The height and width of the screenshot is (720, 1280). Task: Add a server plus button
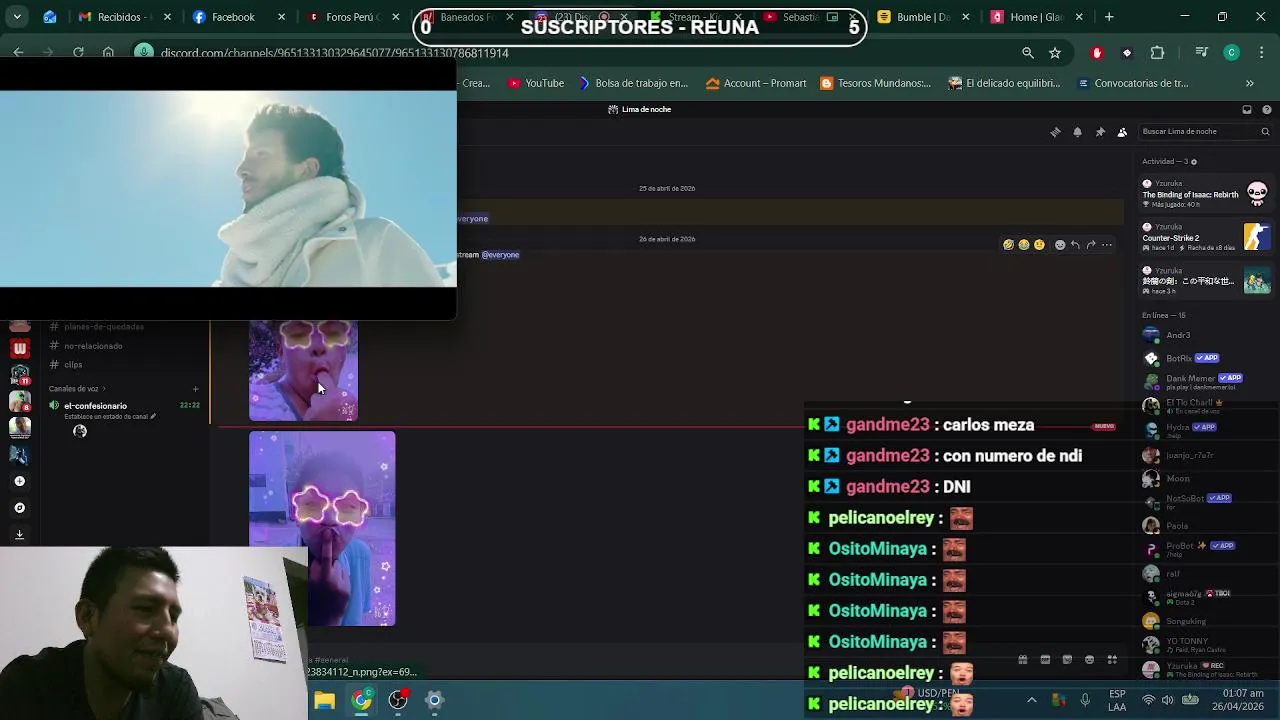click(x=20, y=481)
